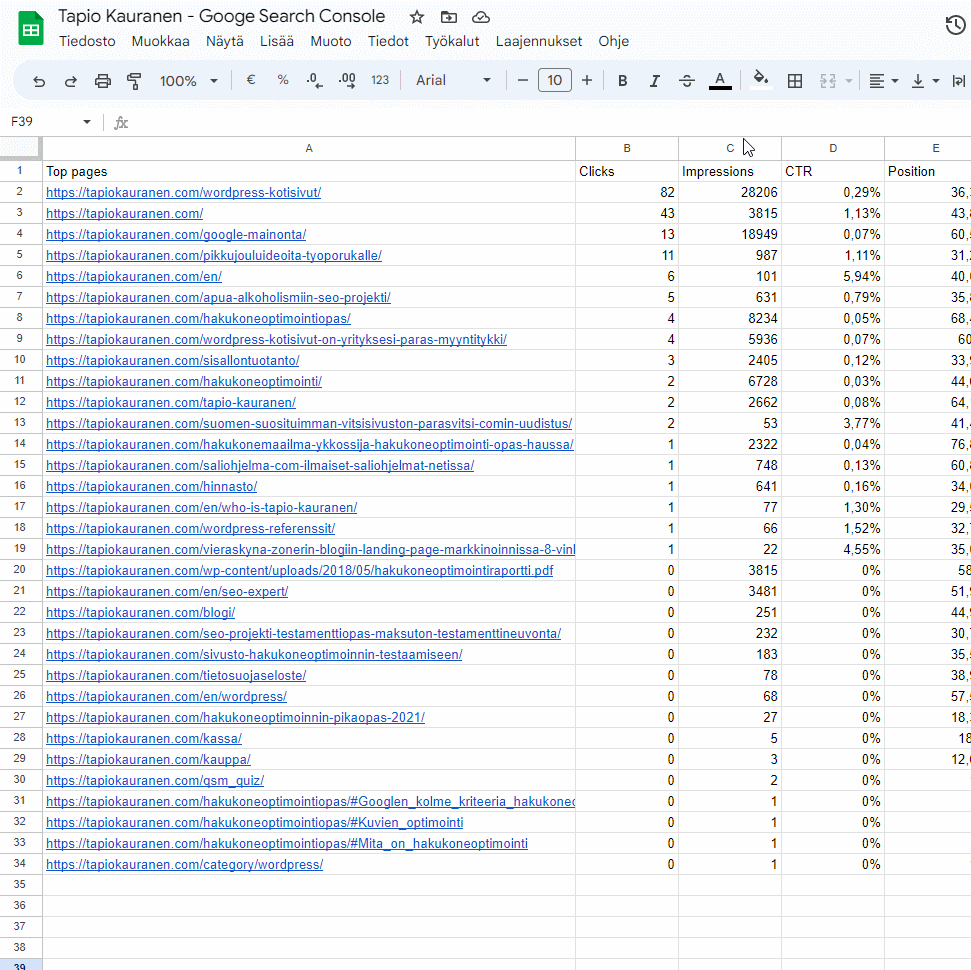The height and width of the screenshot is (970, 971).
Task: Select row 1 header
Action: click(20, 171)
